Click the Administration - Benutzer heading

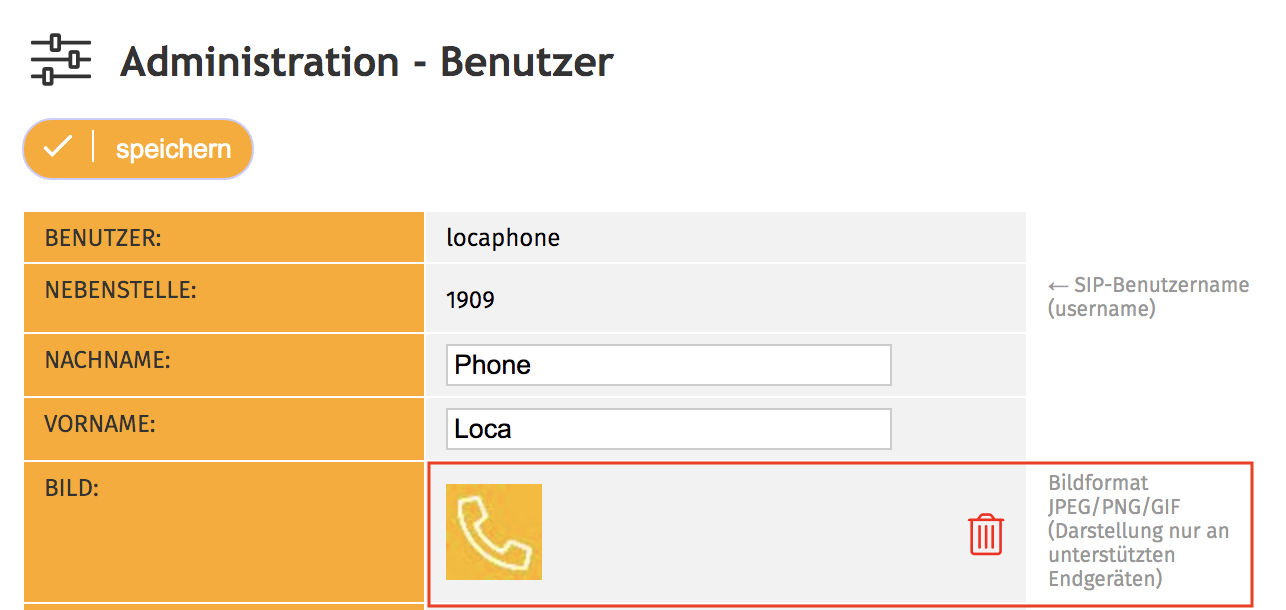[366, 62]
